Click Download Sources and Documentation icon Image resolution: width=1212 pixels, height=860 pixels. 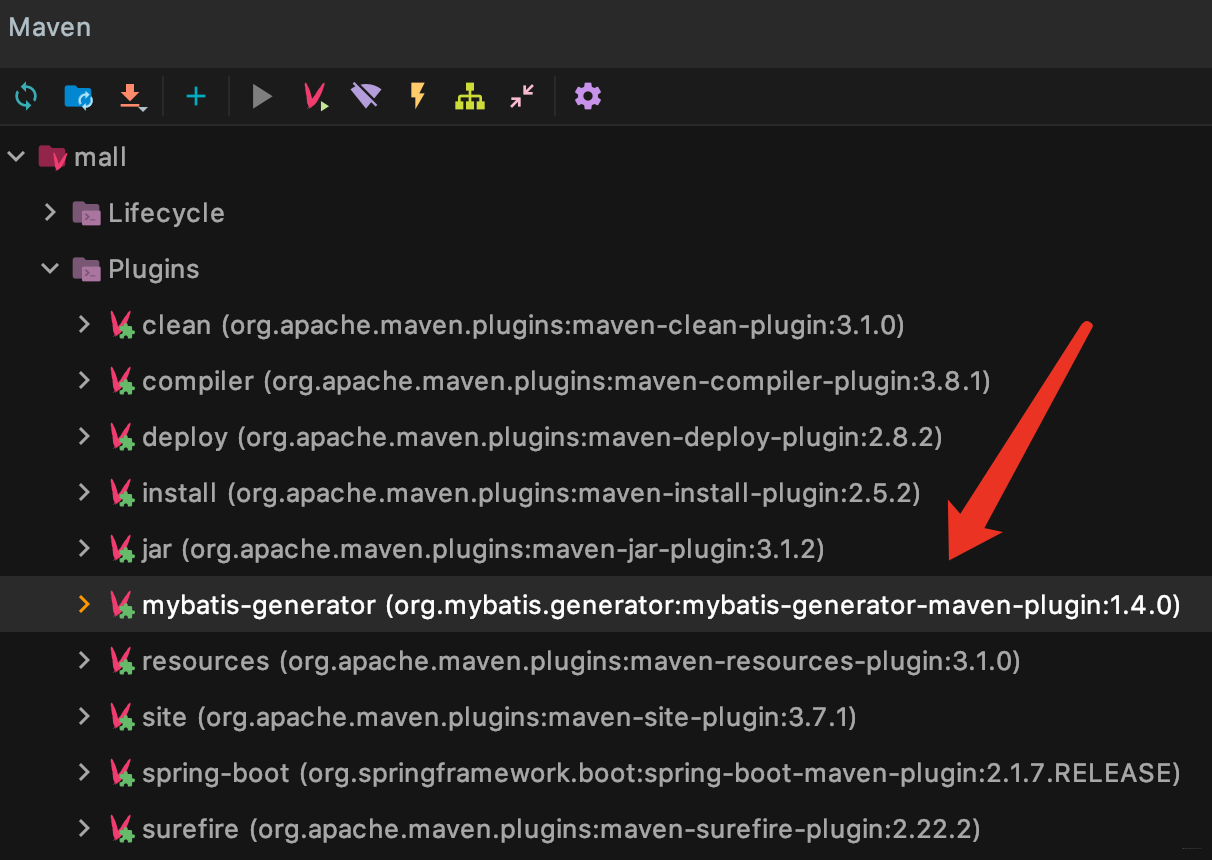pyautogui.click(x=133, y=97)
